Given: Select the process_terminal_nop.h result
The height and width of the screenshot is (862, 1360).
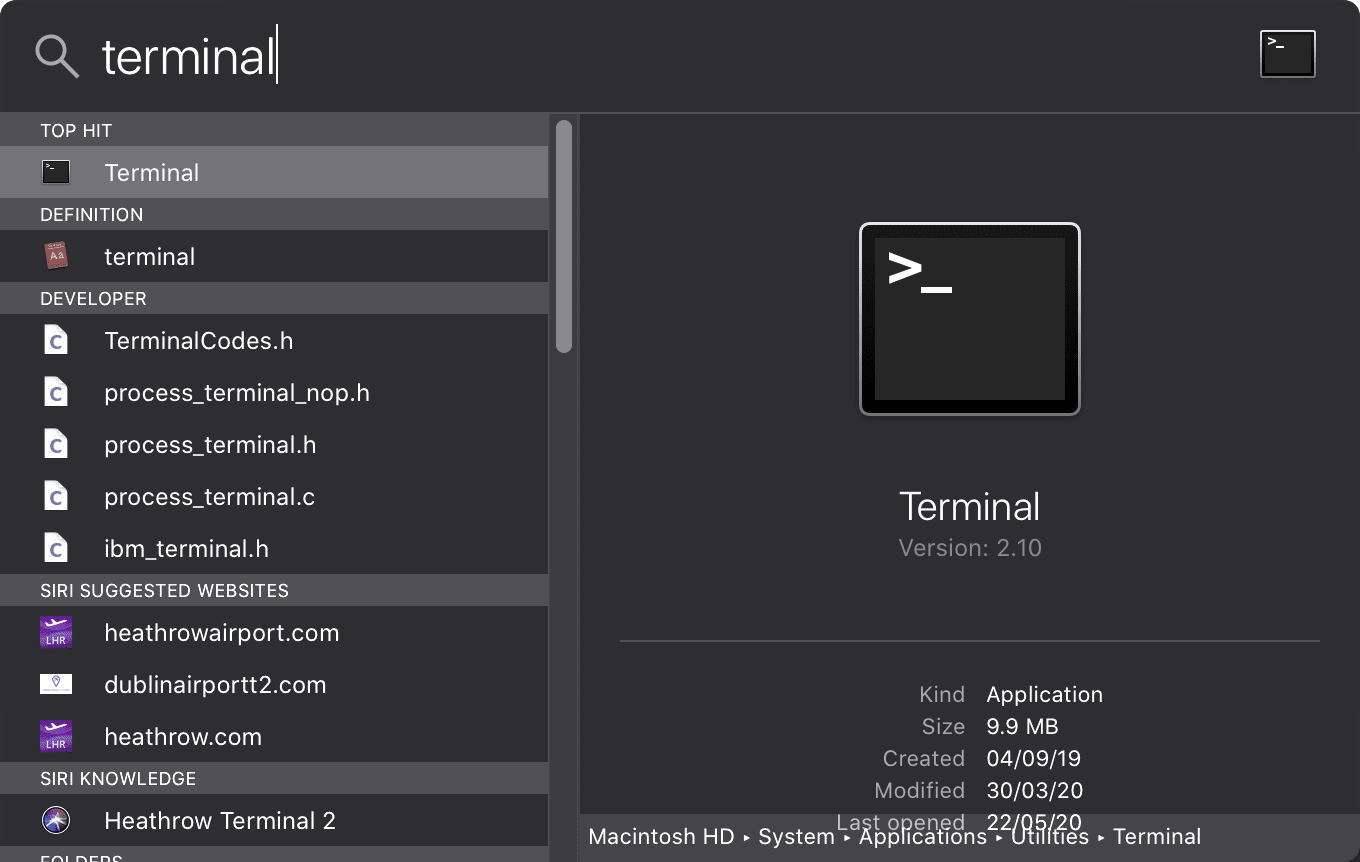Looking at the screenshot, I should pos(274,392).
